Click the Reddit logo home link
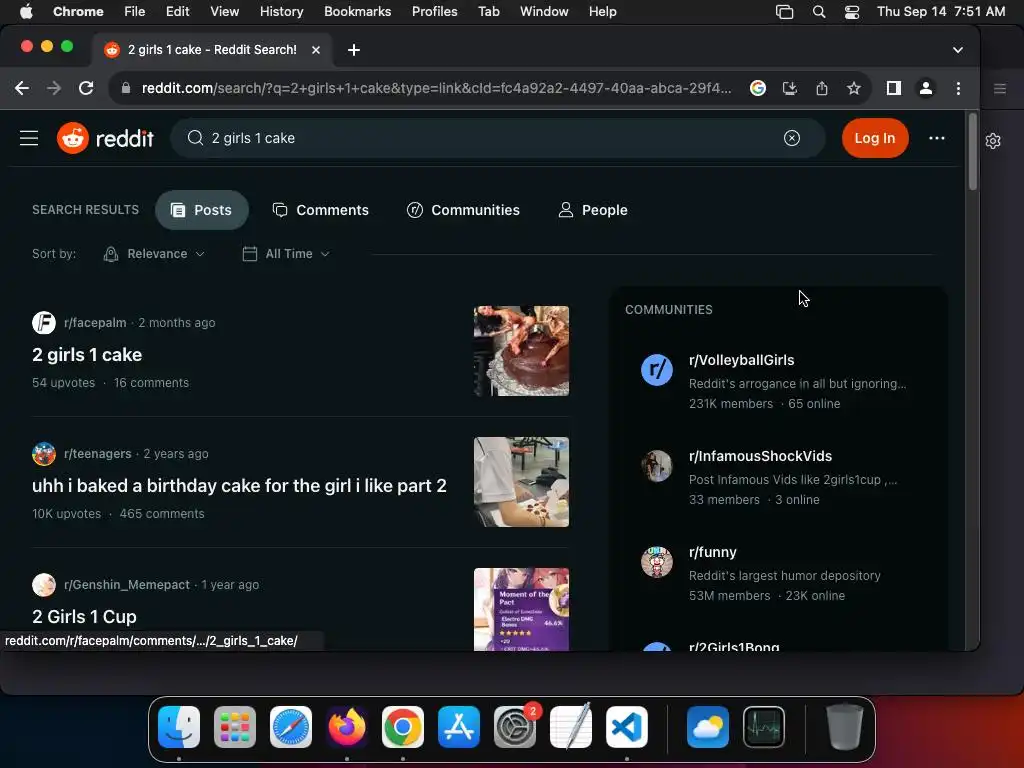1024x768 pixels. point(105,138)
